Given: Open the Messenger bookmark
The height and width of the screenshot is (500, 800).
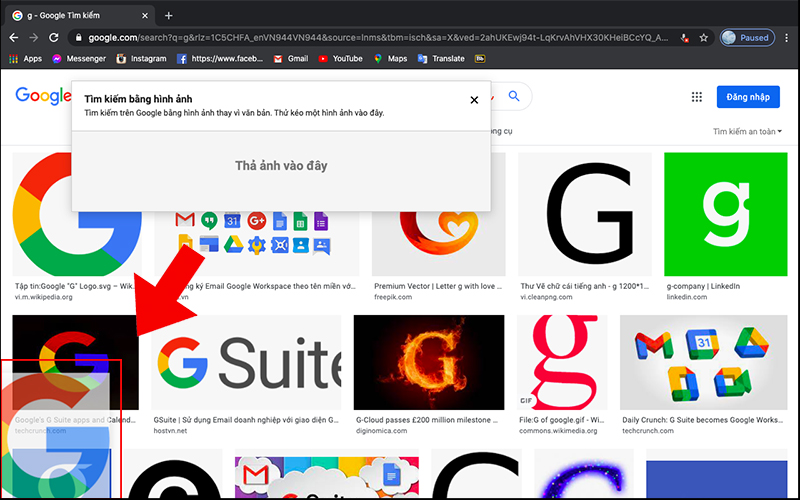Looking at the screenshot, I should [79, 59].
